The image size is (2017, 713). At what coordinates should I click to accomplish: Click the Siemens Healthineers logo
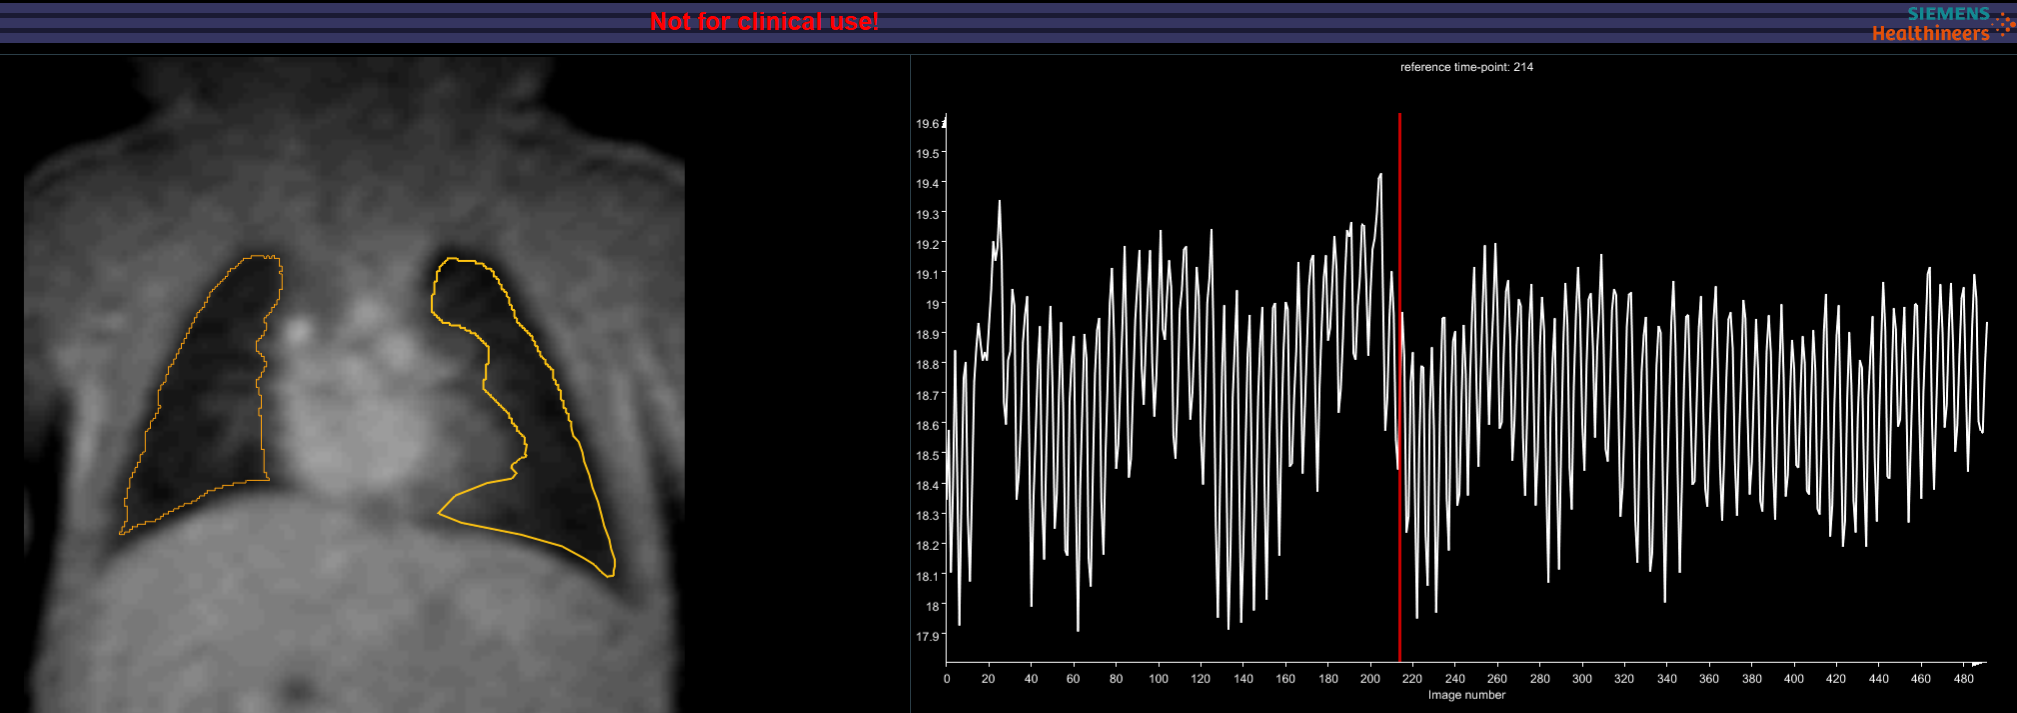[1931, 23]
